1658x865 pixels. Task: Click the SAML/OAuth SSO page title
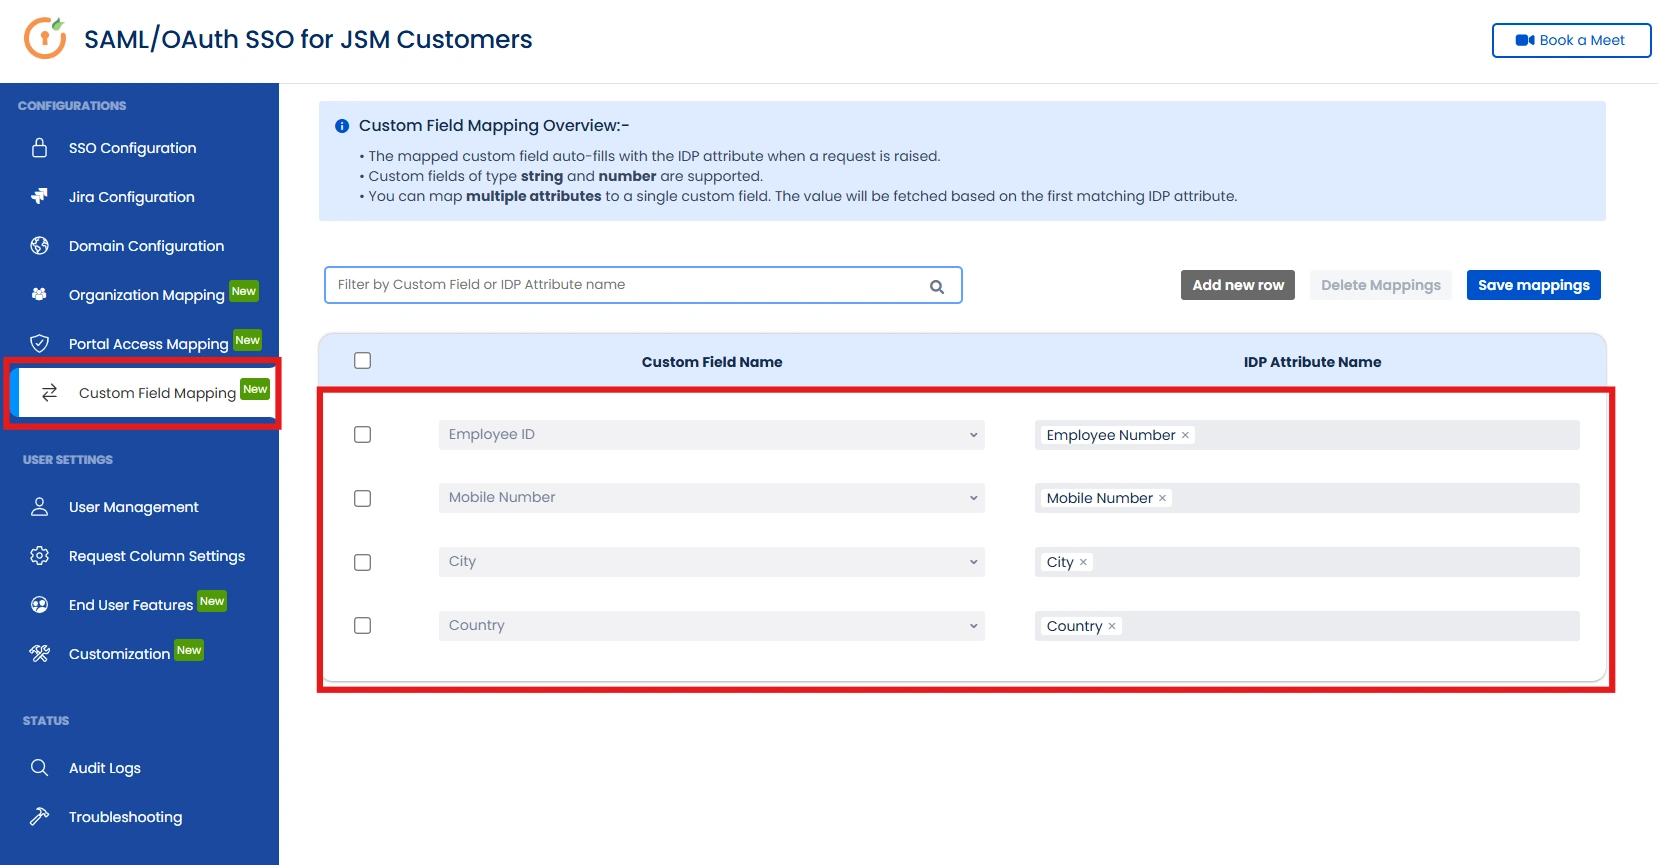(x=308, y=40)
